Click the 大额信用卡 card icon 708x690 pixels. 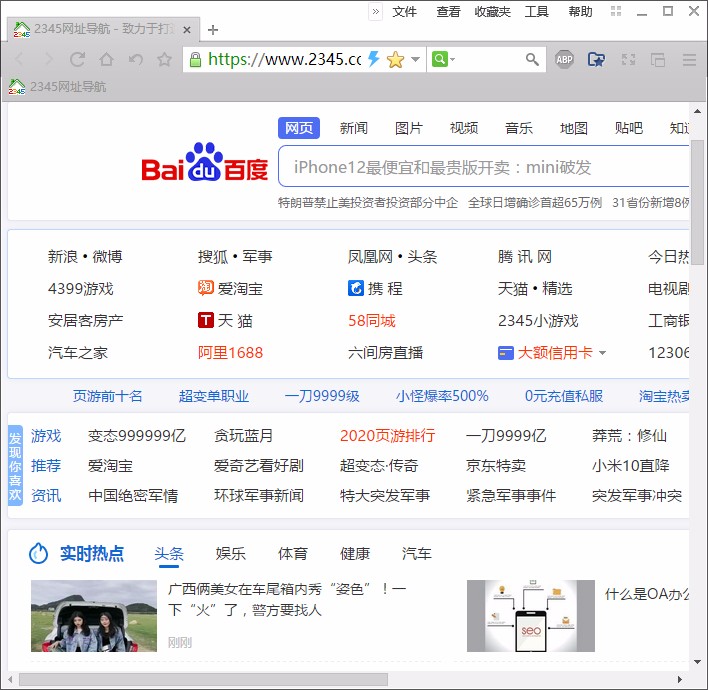coord(506,353)
